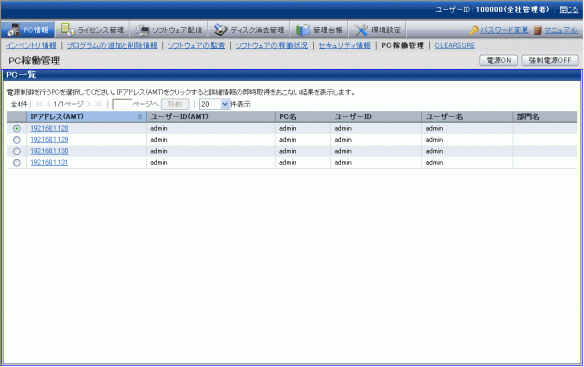Open IP address link 192.168.1.130
This screenshot has height=367, width=584.
tap(49, 151)
